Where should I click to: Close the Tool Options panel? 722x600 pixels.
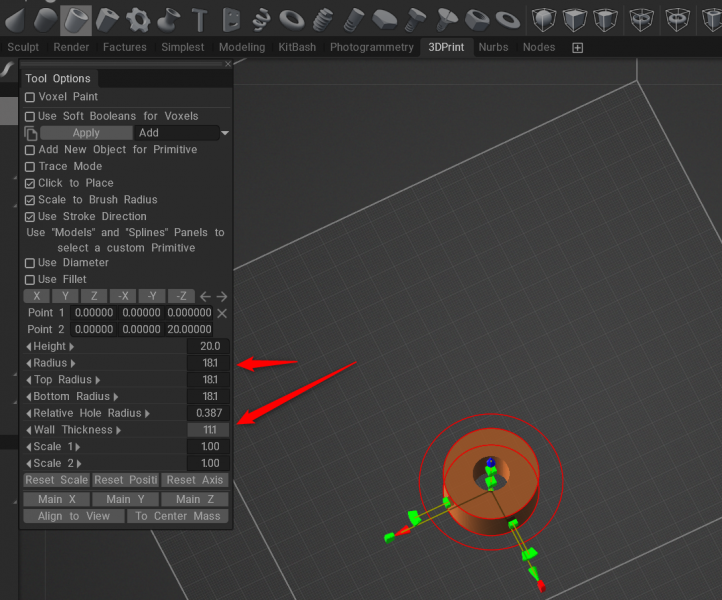227,65
